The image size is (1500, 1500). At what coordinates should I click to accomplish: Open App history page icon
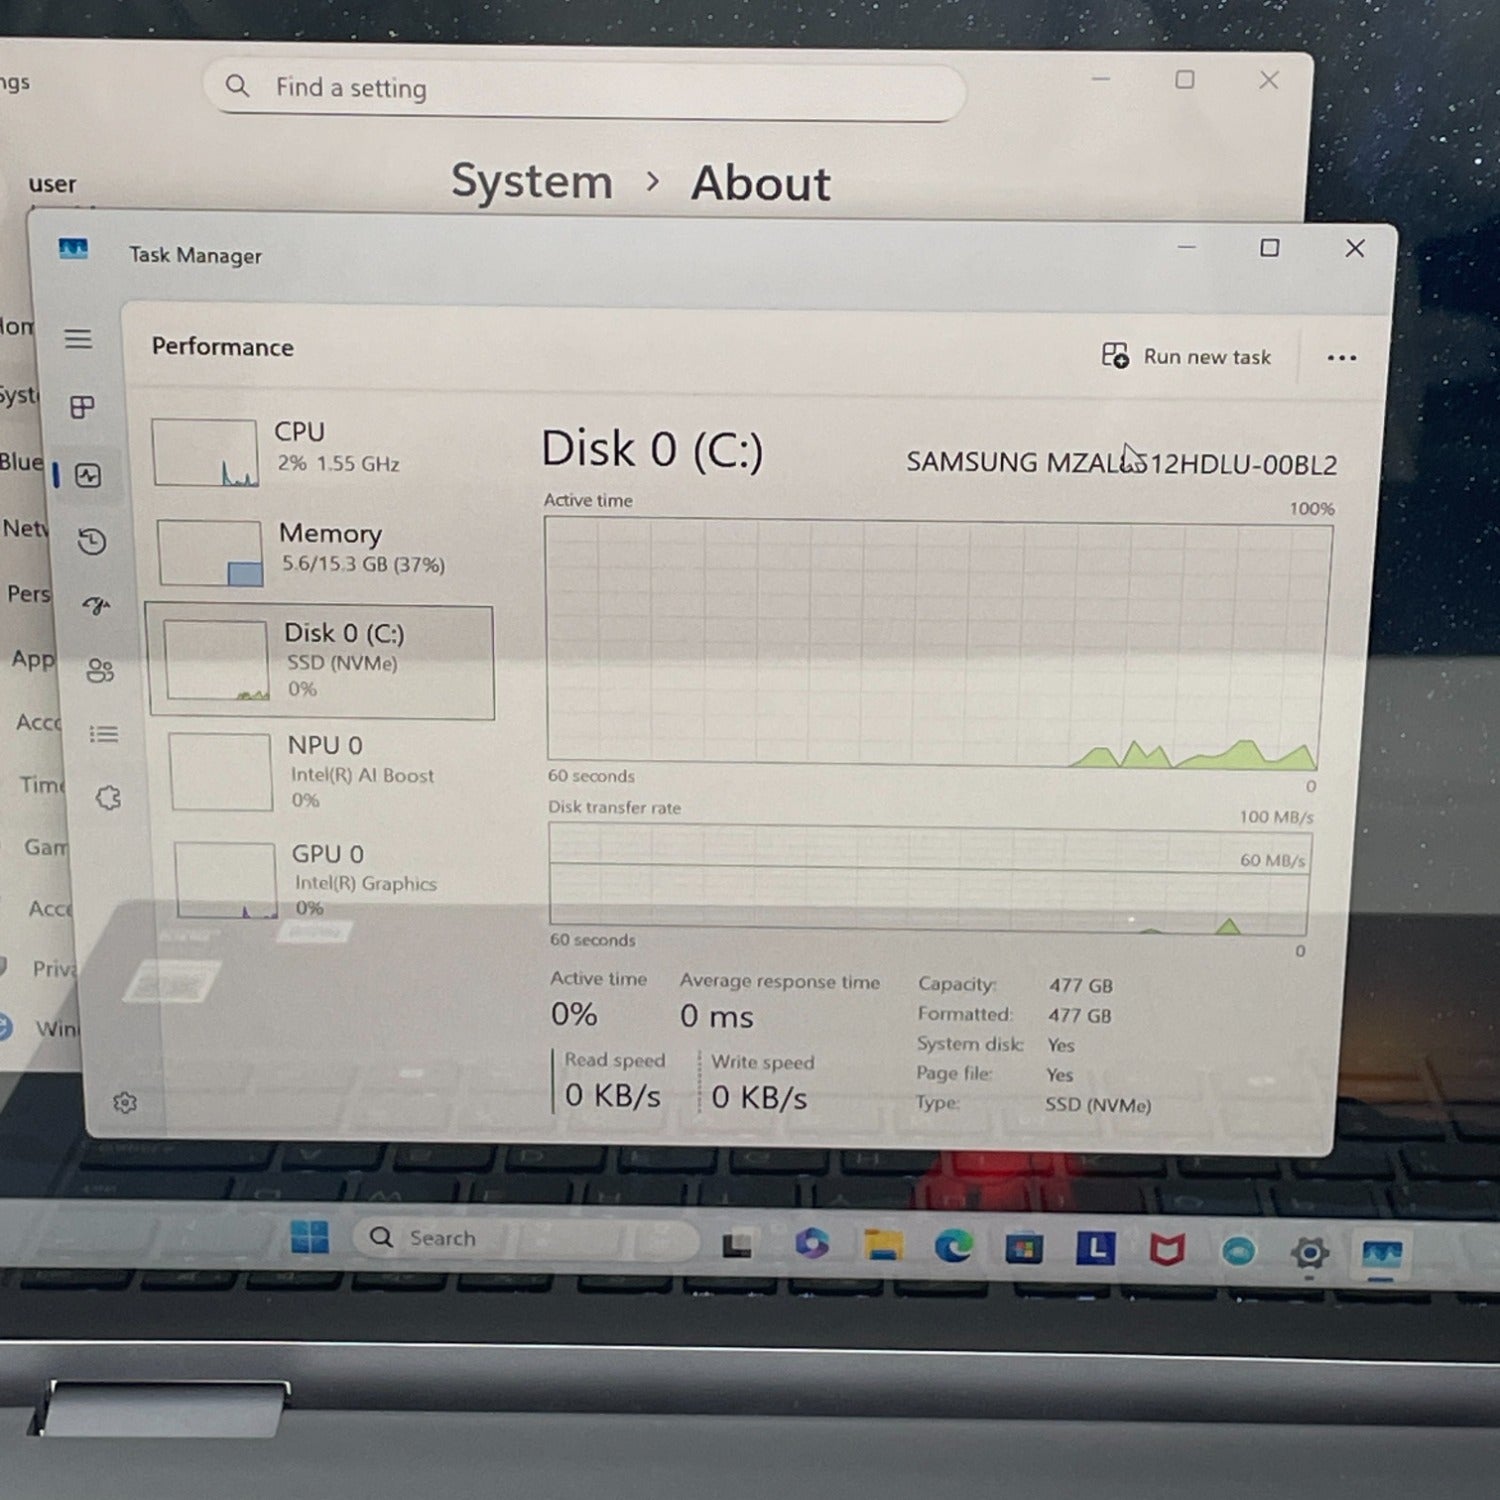point(92,542)
